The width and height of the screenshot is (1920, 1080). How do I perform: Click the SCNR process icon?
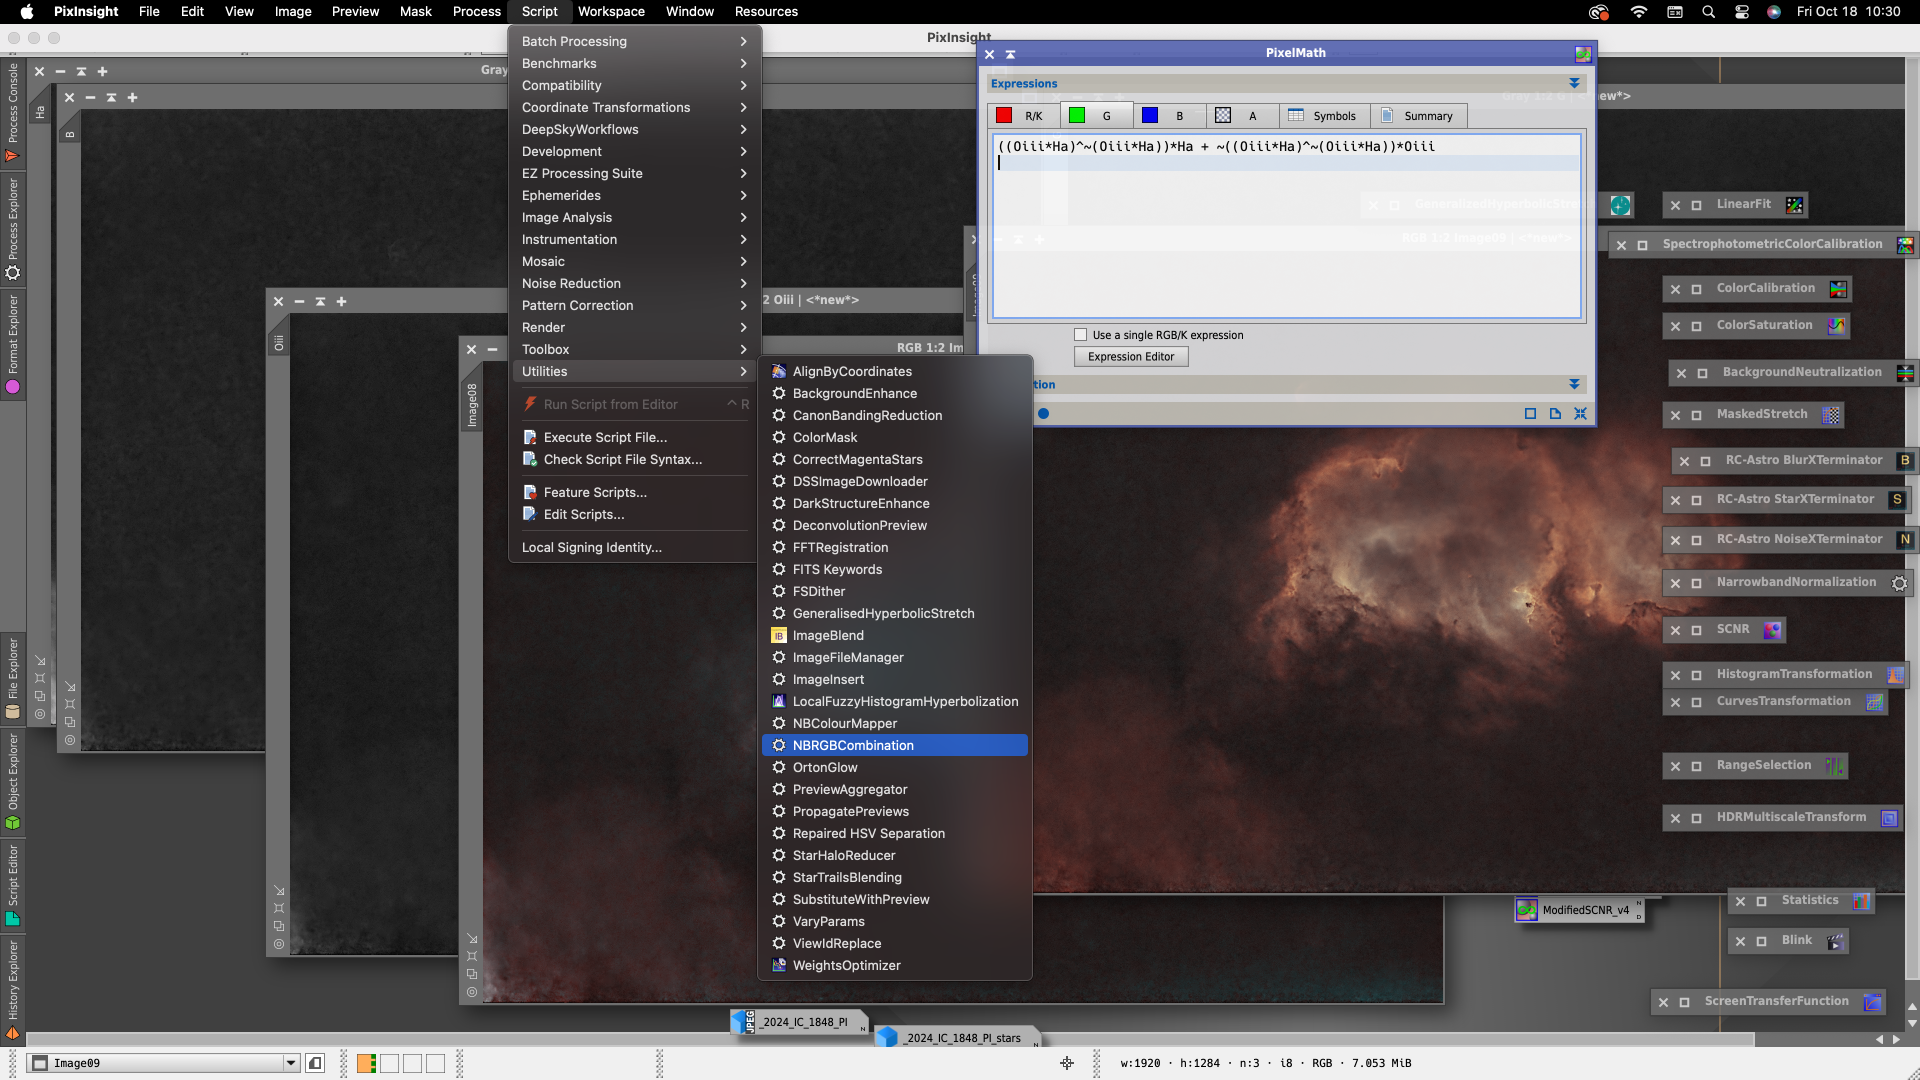coord(1772,630)
